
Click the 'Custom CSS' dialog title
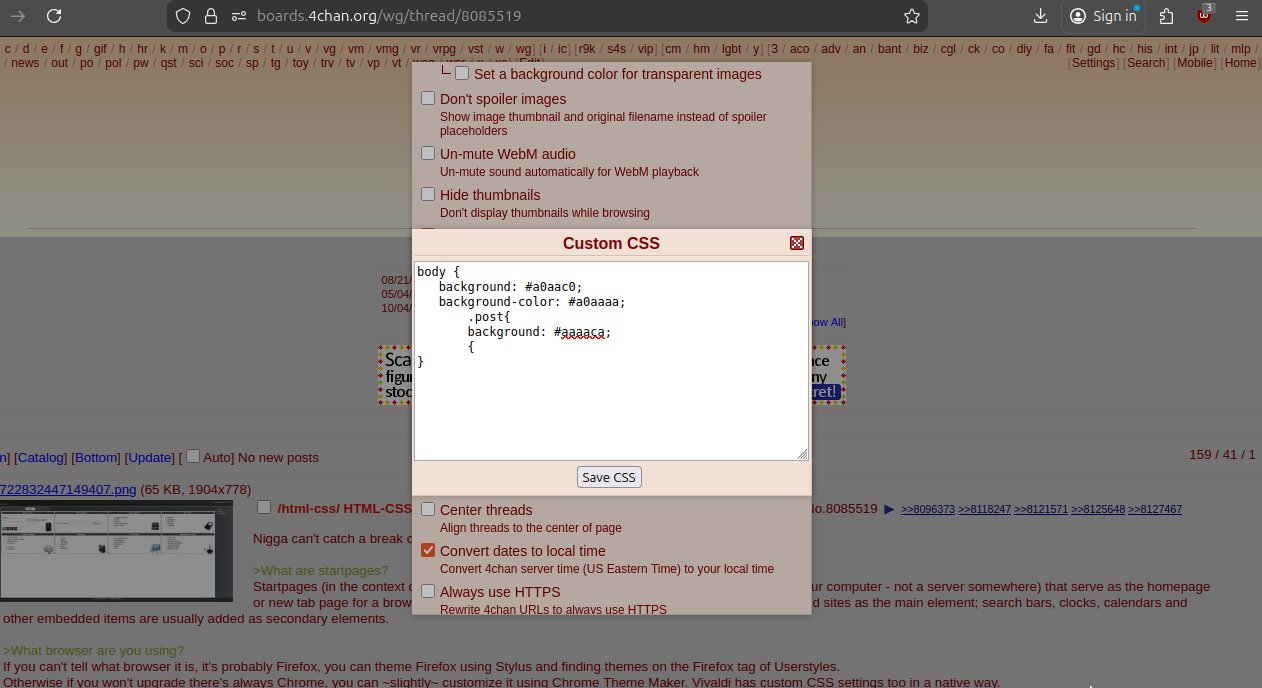611,243
